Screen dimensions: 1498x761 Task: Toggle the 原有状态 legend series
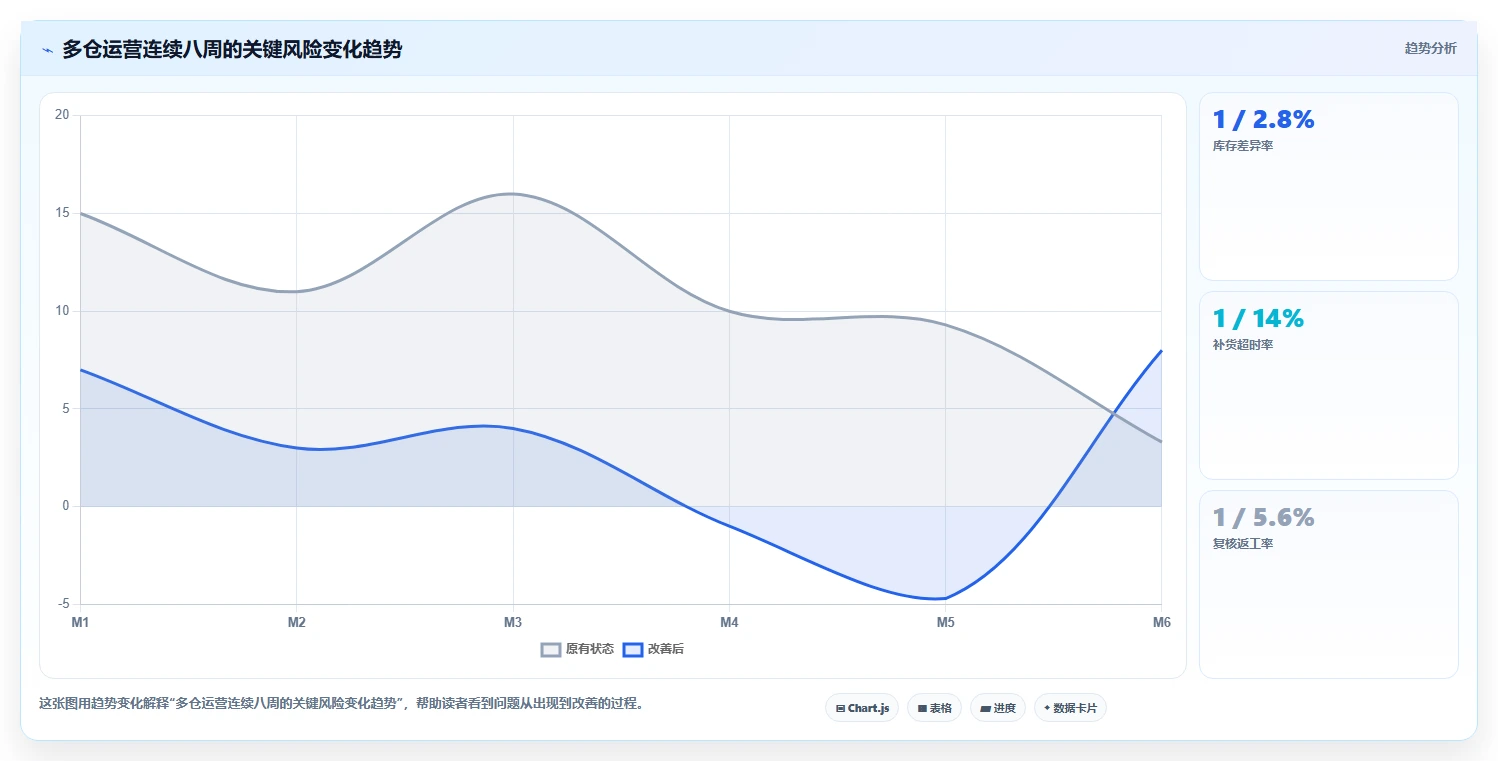point(577,649)
